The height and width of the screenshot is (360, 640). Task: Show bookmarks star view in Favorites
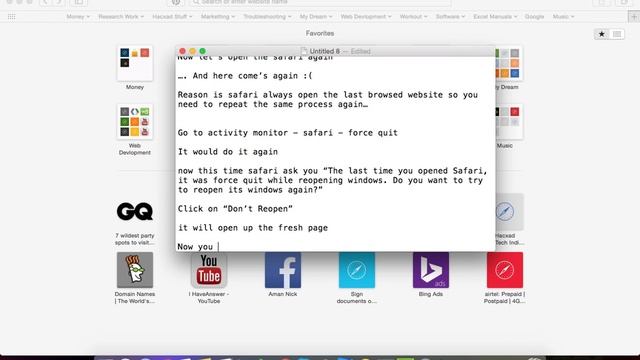click(x=602, y=34)
